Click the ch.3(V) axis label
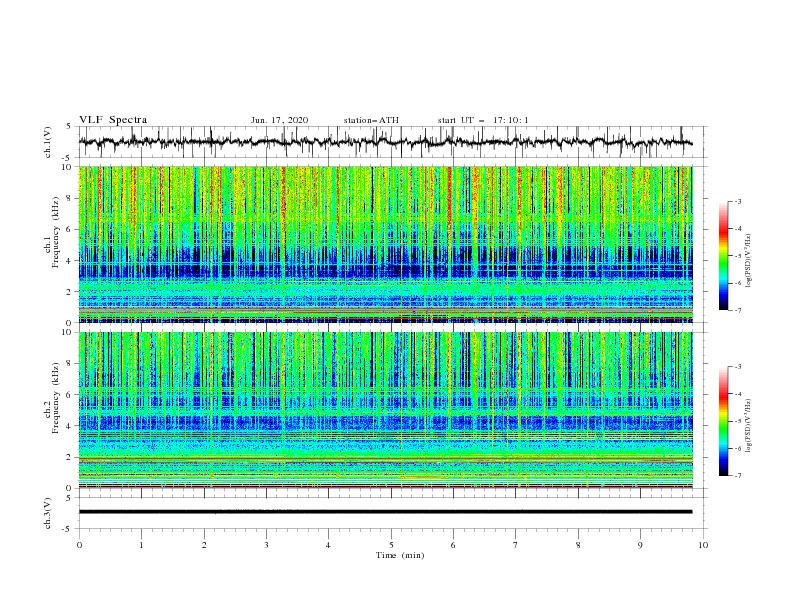 (48, 513)
